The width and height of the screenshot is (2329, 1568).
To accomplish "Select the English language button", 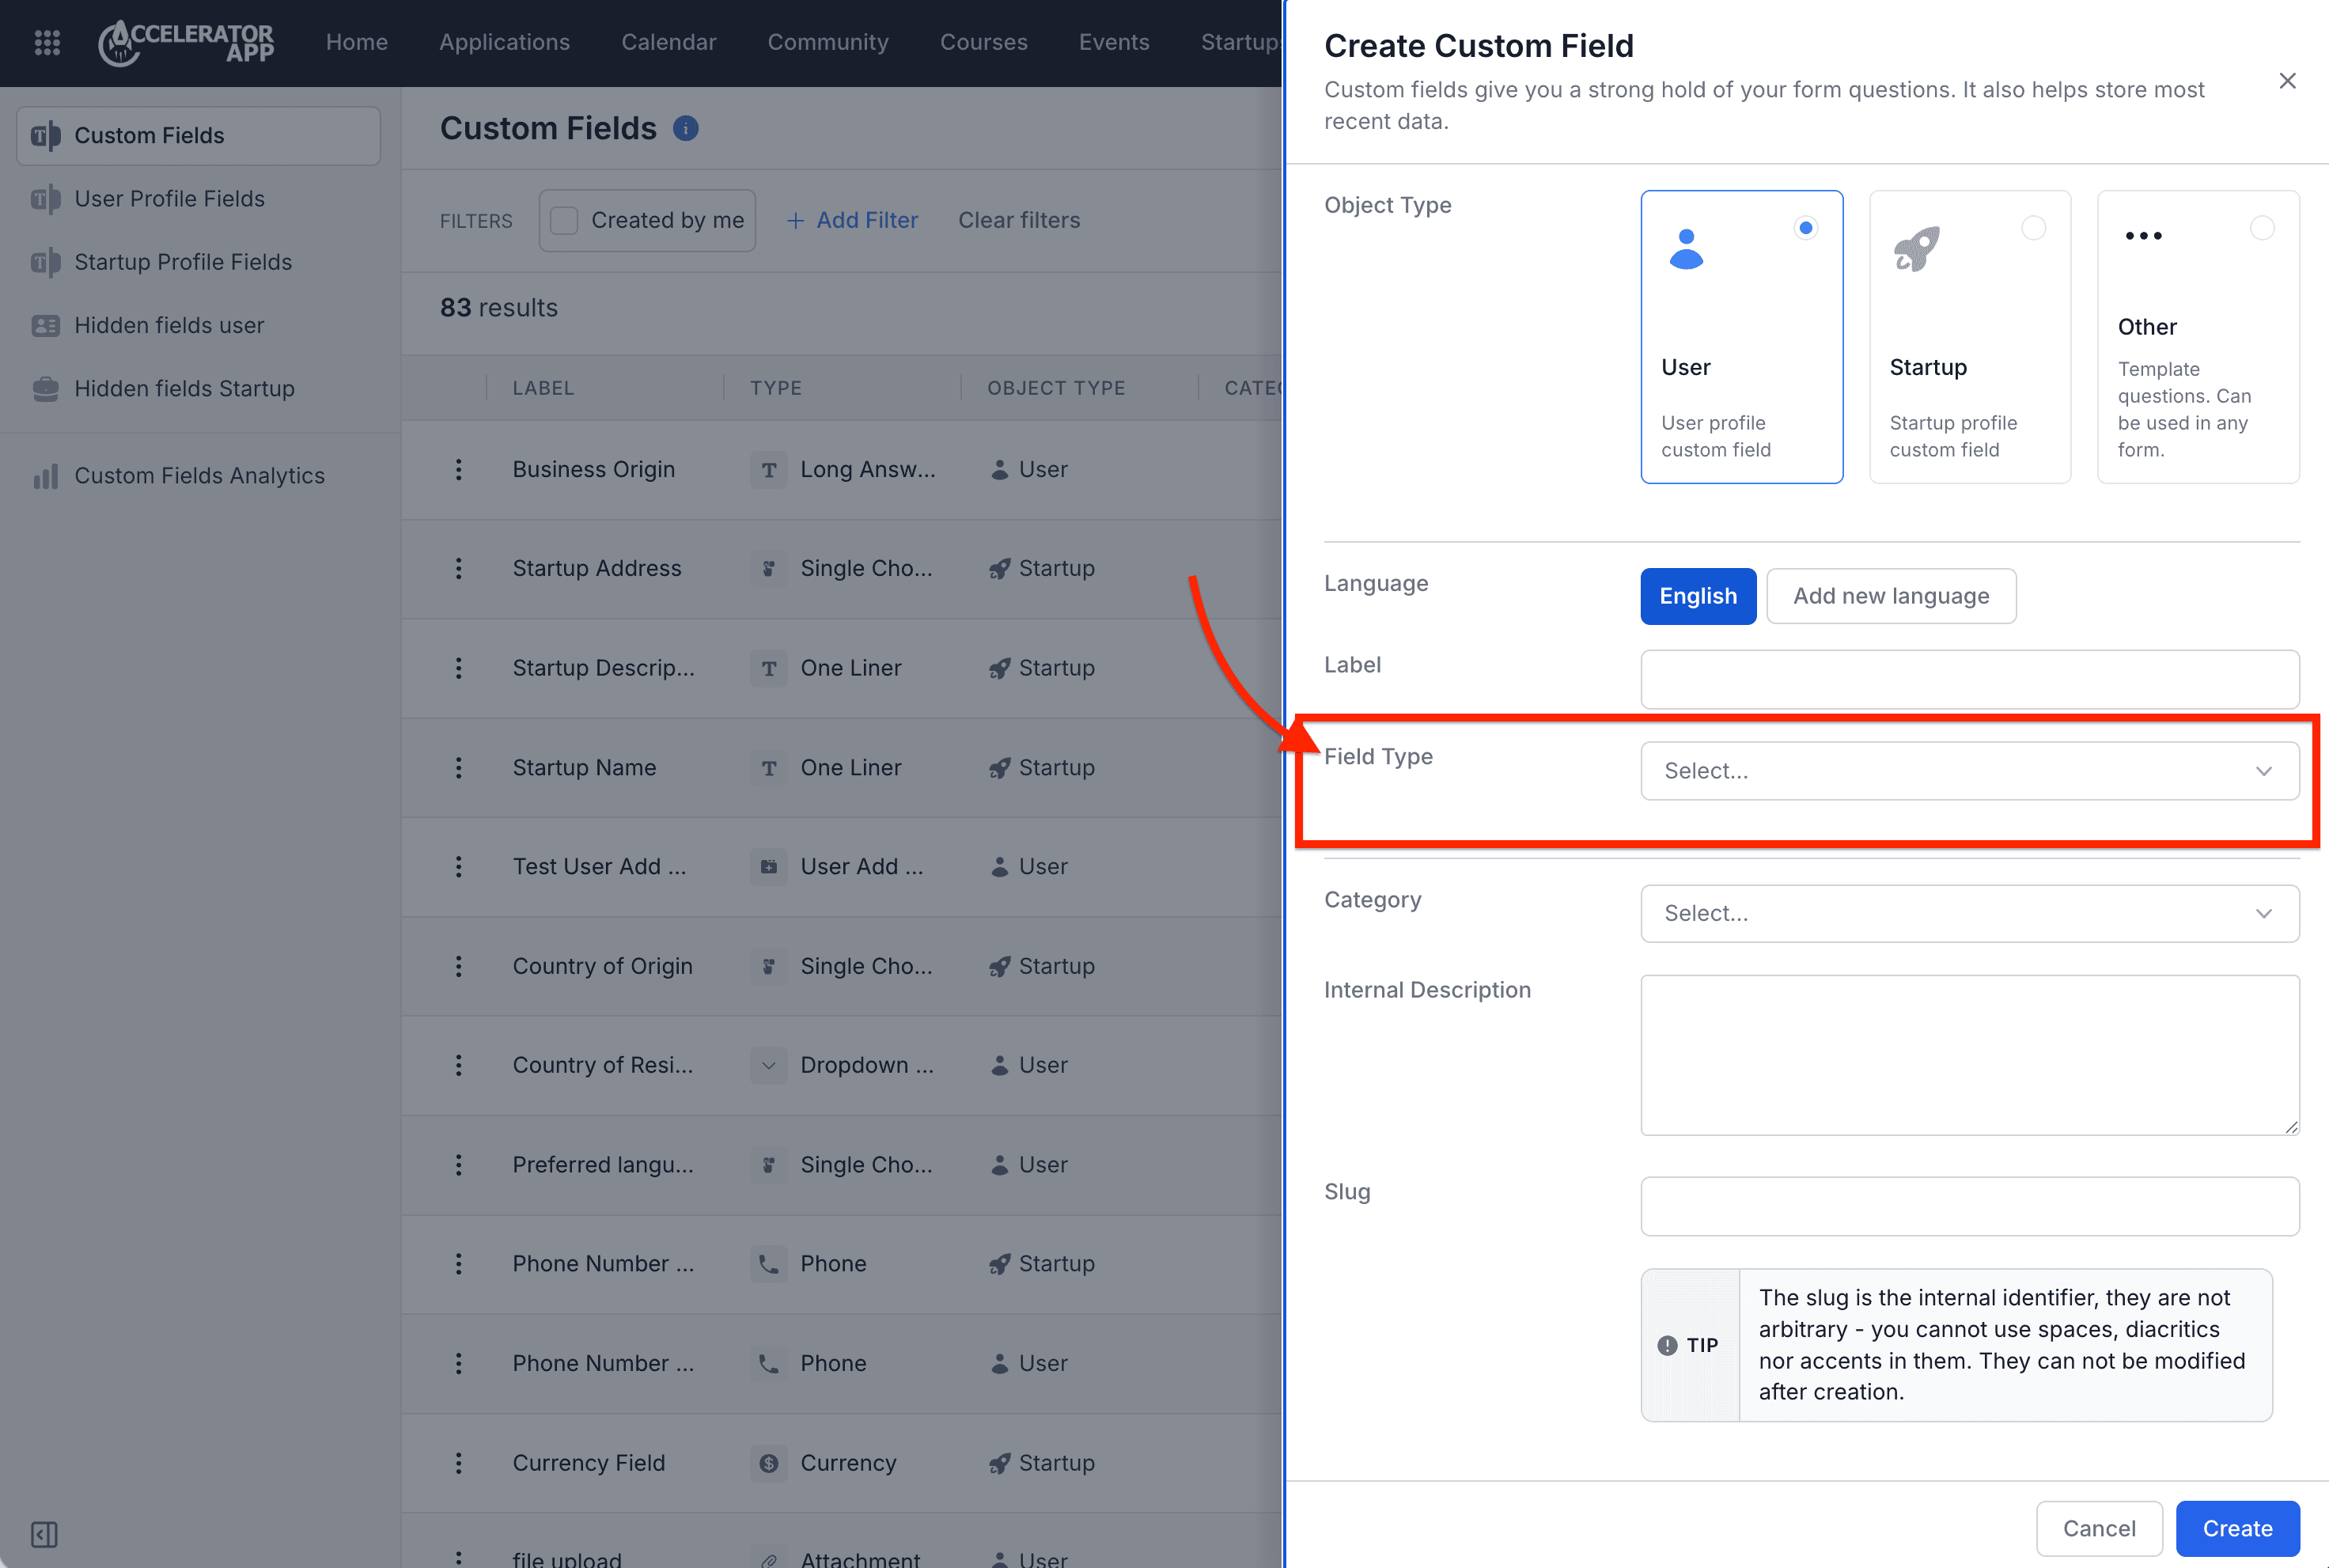I will pos(1697,597).
